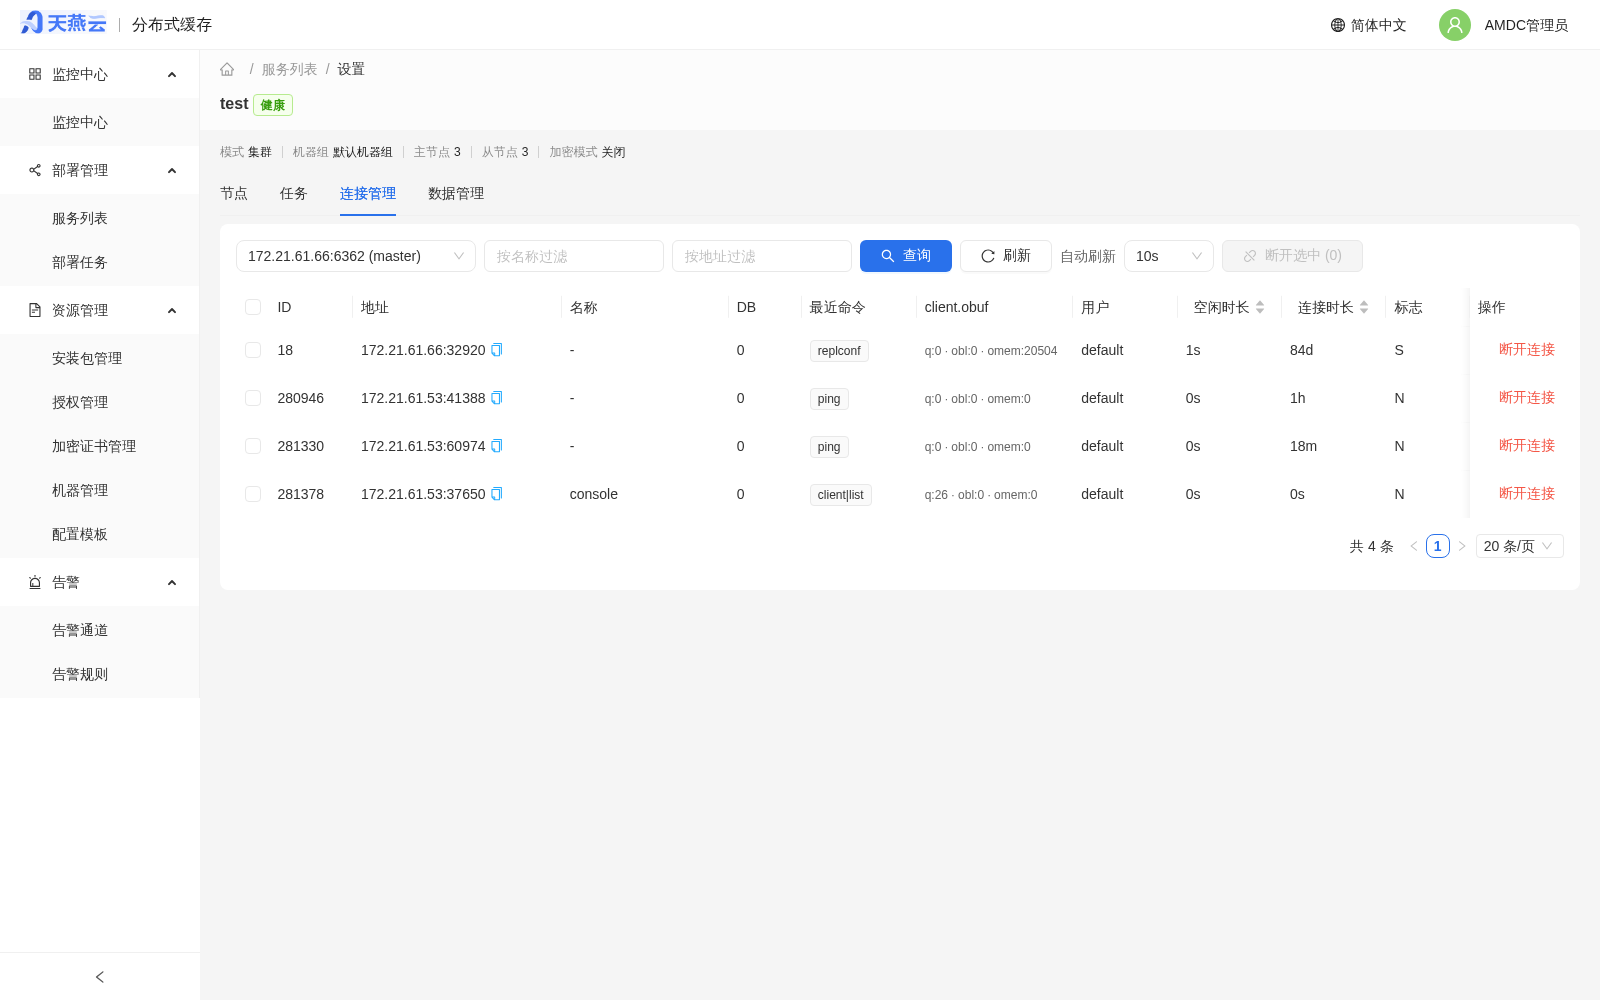The width and height of the screenshot is (1600, 1000).
Task: Check the row with ID 280946
Action: click(253, 398)
